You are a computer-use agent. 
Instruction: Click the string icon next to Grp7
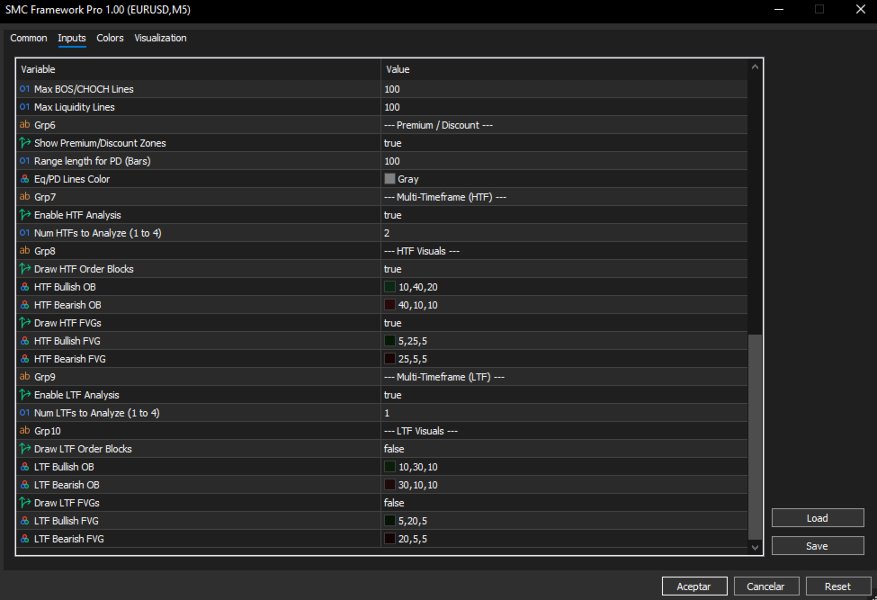point(25,197)
